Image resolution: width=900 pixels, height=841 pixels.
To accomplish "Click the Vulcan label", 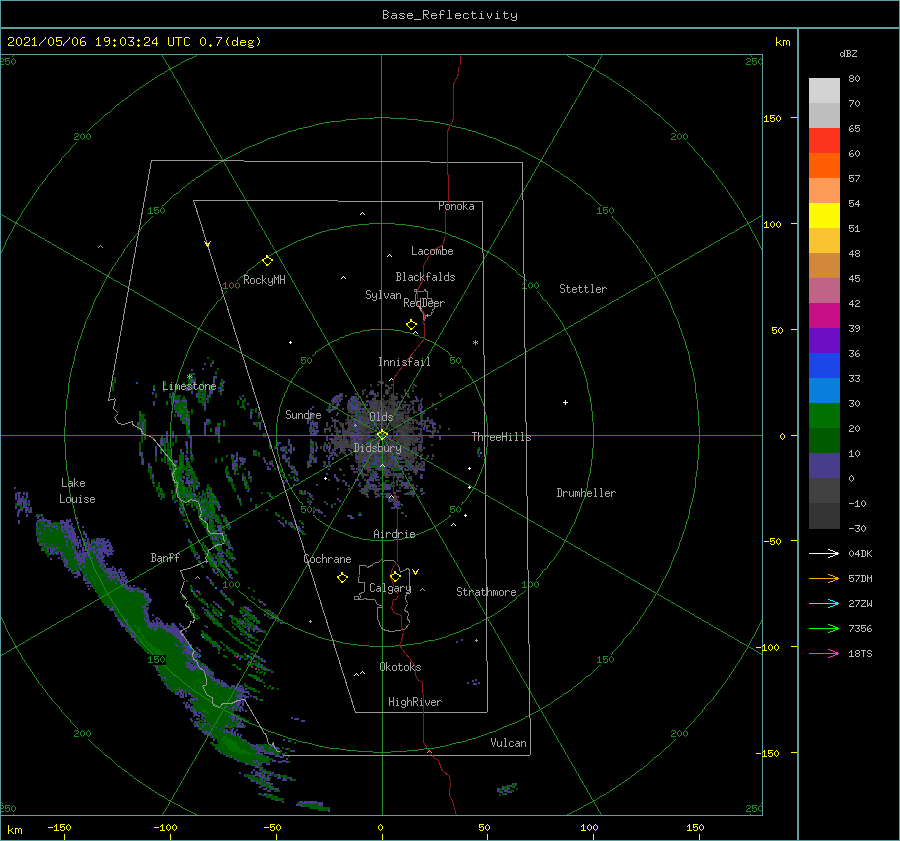I will tap(509, 743).
